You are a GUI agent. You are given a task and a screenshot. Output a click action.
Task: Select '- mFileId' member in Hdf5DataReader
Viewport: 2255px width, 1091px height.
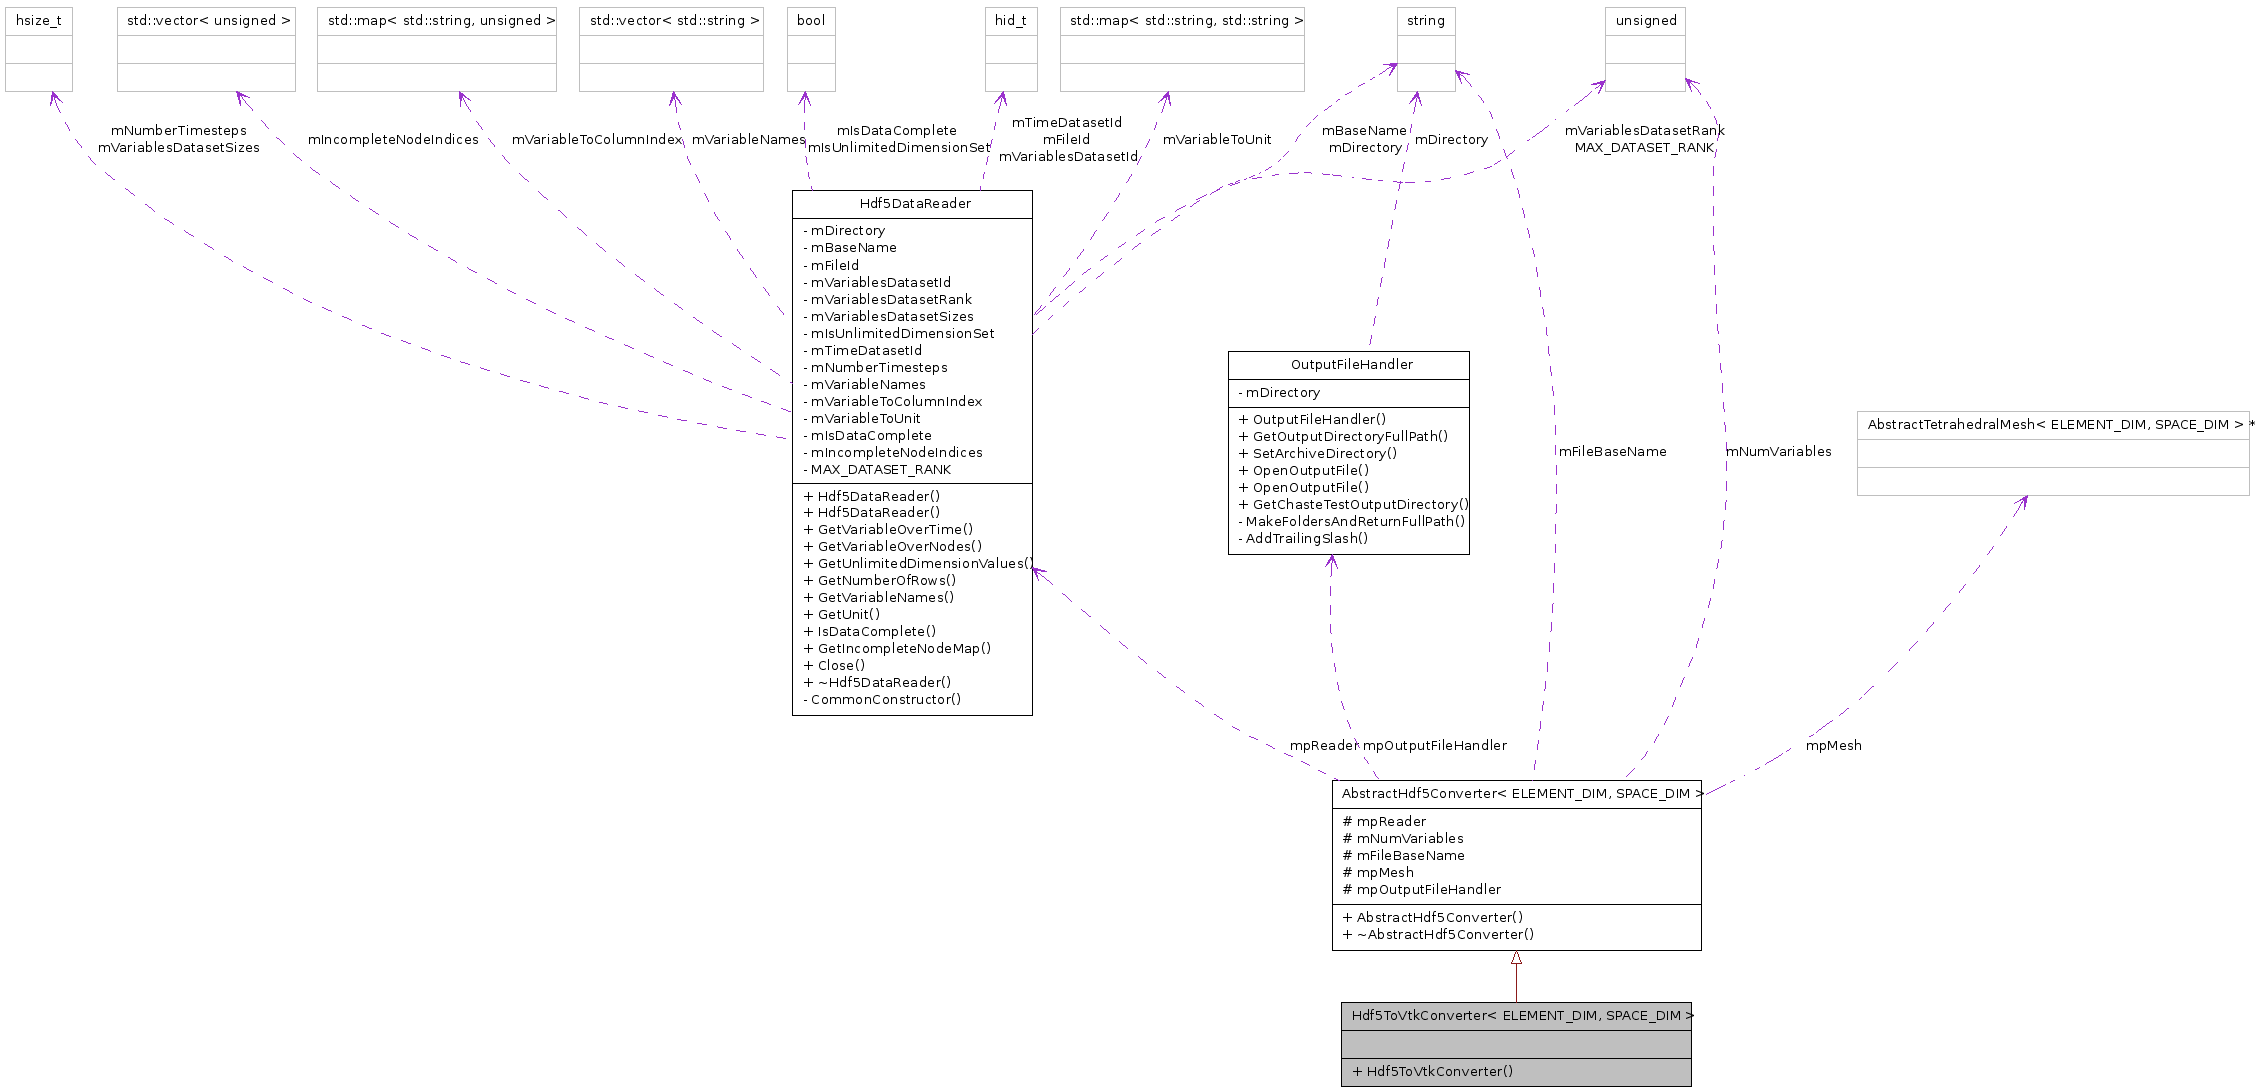click(831, 266)
